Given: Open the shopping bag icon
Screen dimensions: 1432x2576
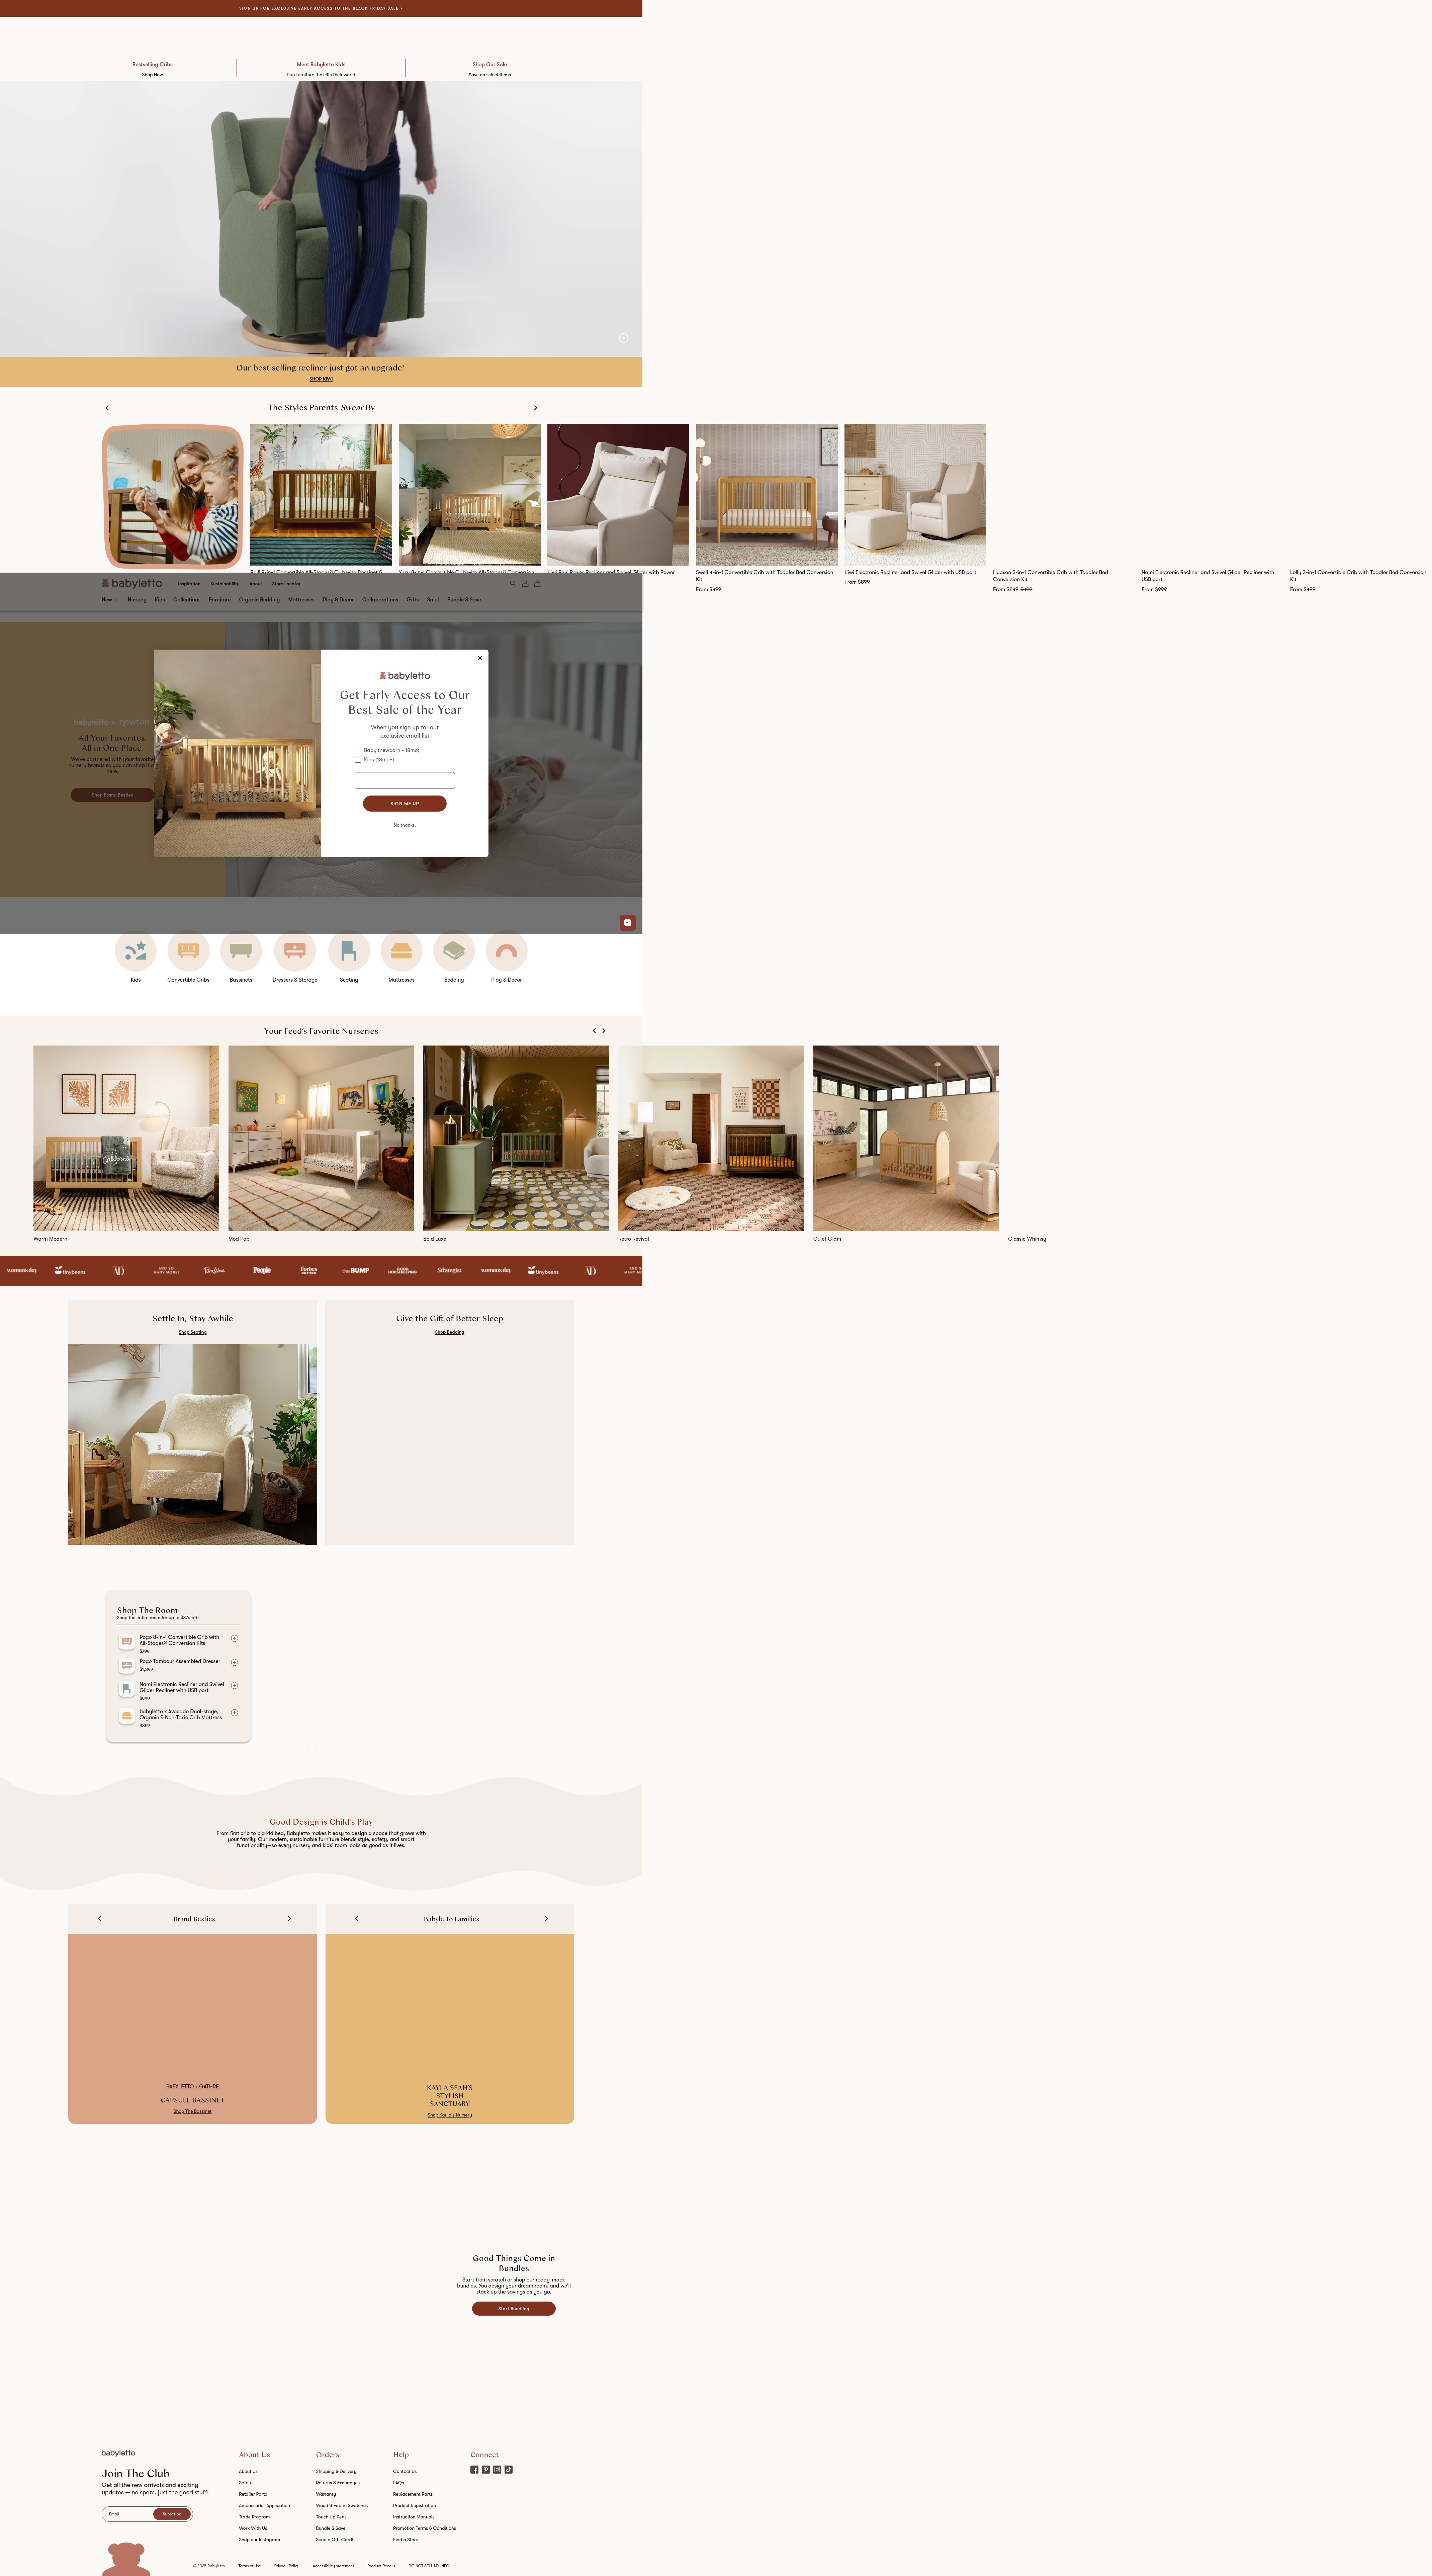Looking at the screenshot, I should pyautogui.click(x=537, y=584).
